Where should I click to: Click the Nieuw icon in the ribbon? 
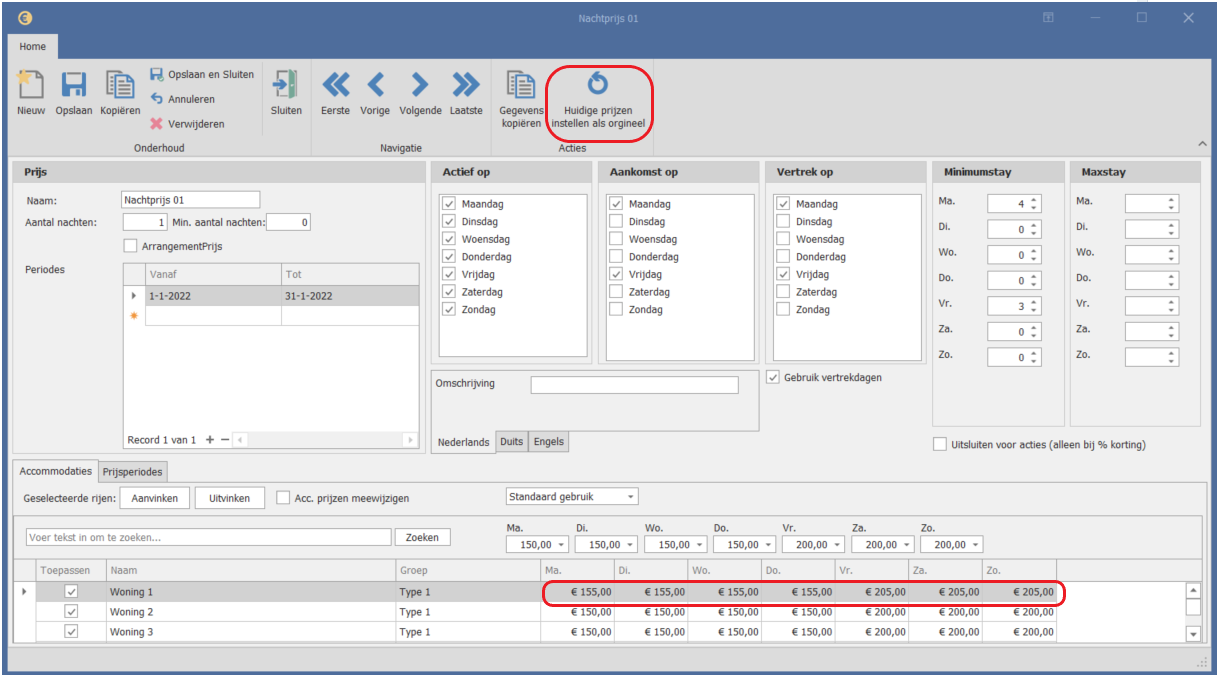pos(31,85)
